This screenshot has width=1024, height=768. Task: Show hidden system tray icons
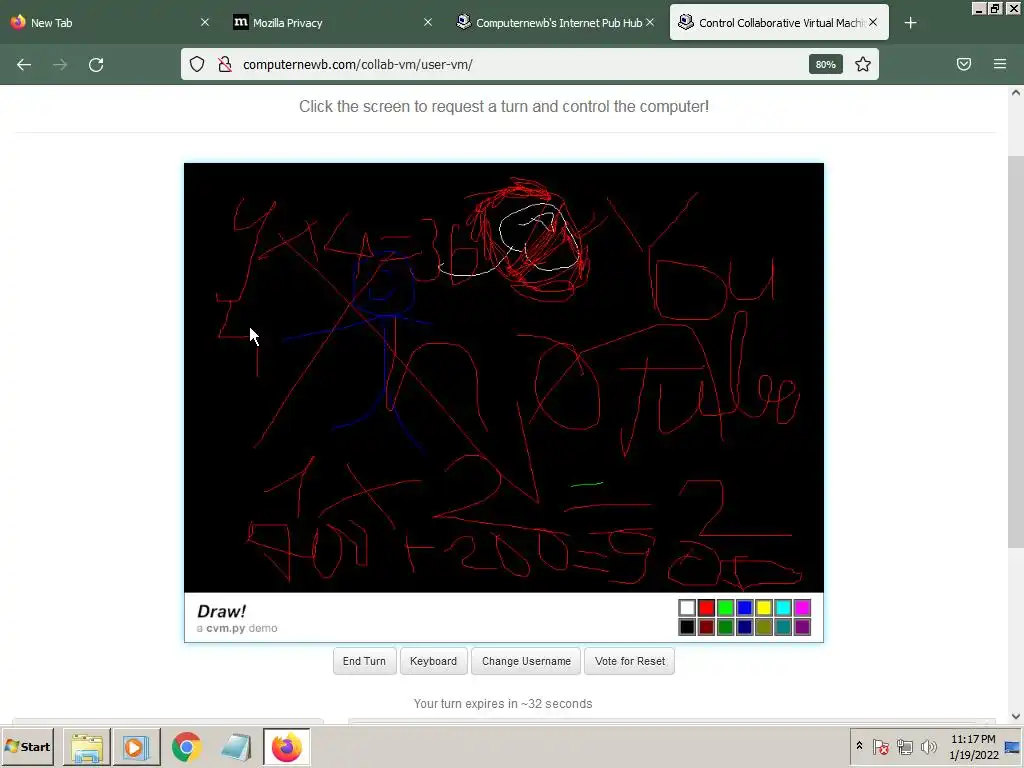859,746
